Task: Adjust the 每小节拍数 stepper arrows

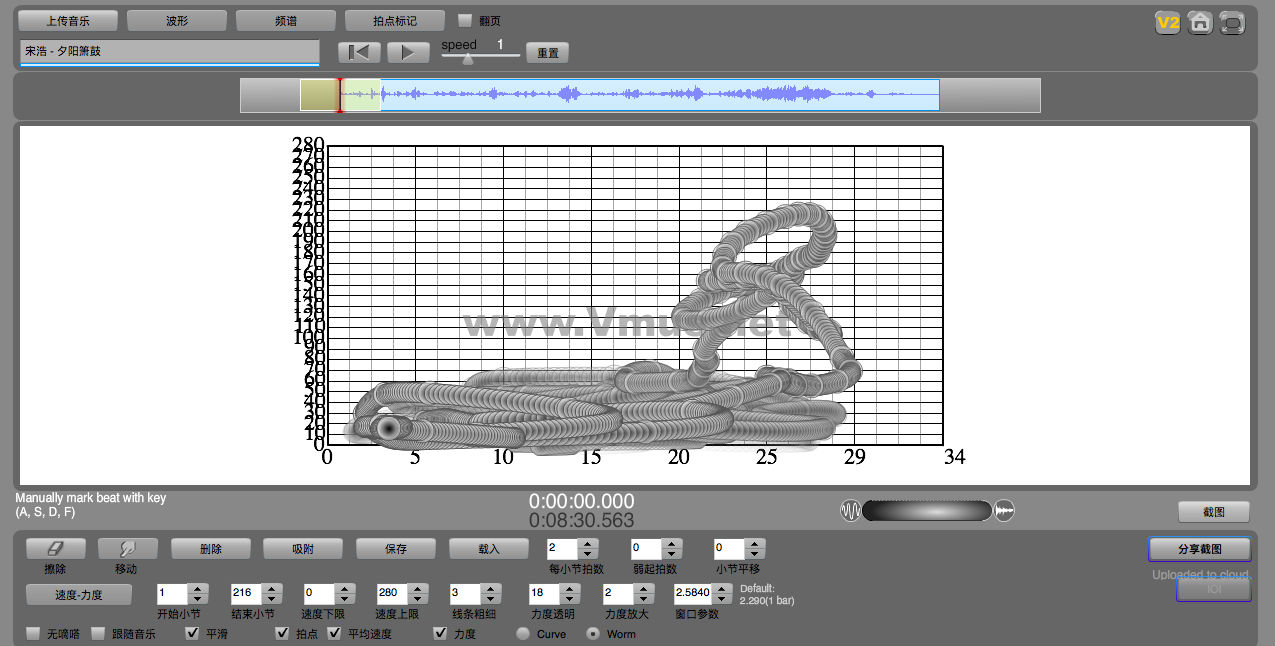Action: click(x=588, y=549)
